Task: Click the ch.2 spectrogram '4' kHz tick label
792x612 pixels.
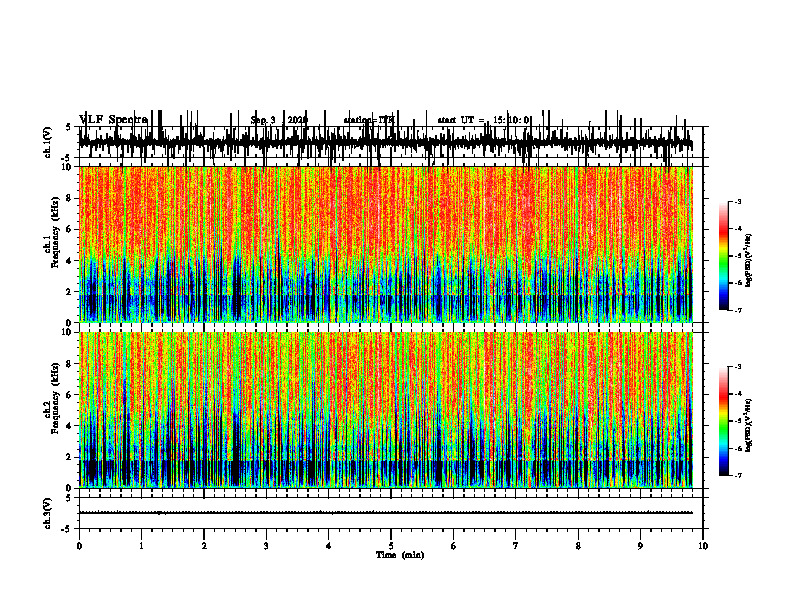Action: point(70,426)
